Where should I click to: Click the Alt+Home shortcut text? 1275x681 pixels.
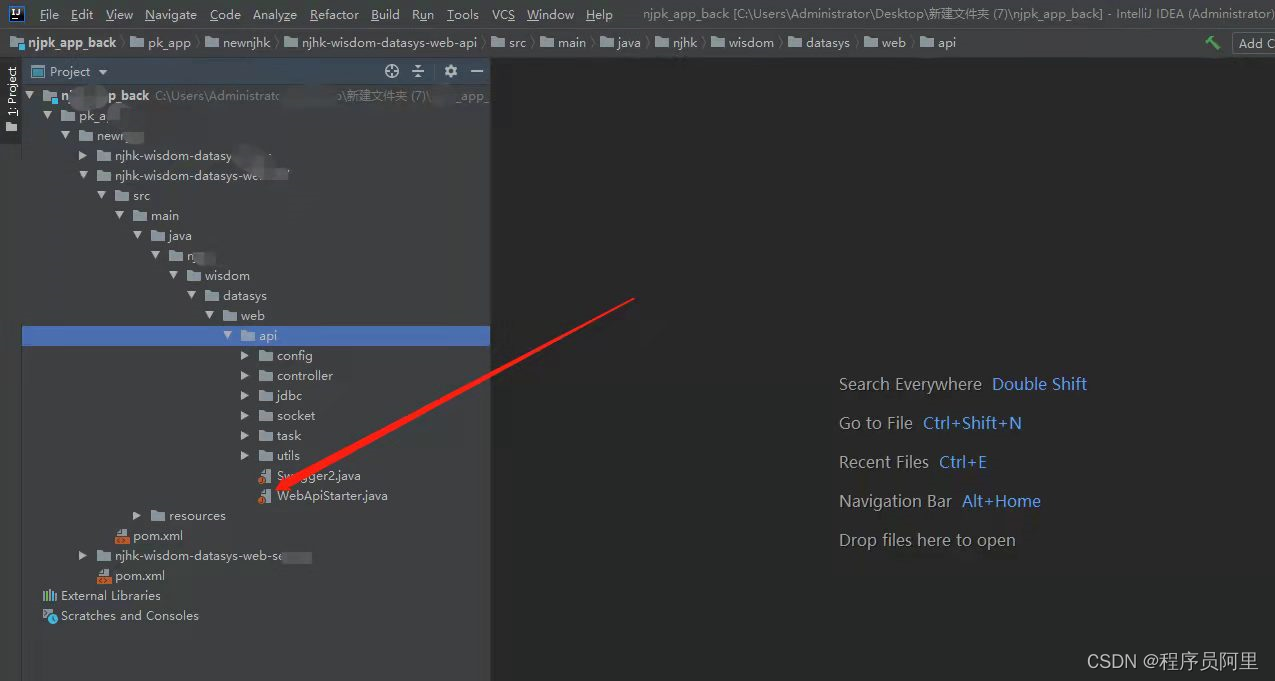(1001, 501)
